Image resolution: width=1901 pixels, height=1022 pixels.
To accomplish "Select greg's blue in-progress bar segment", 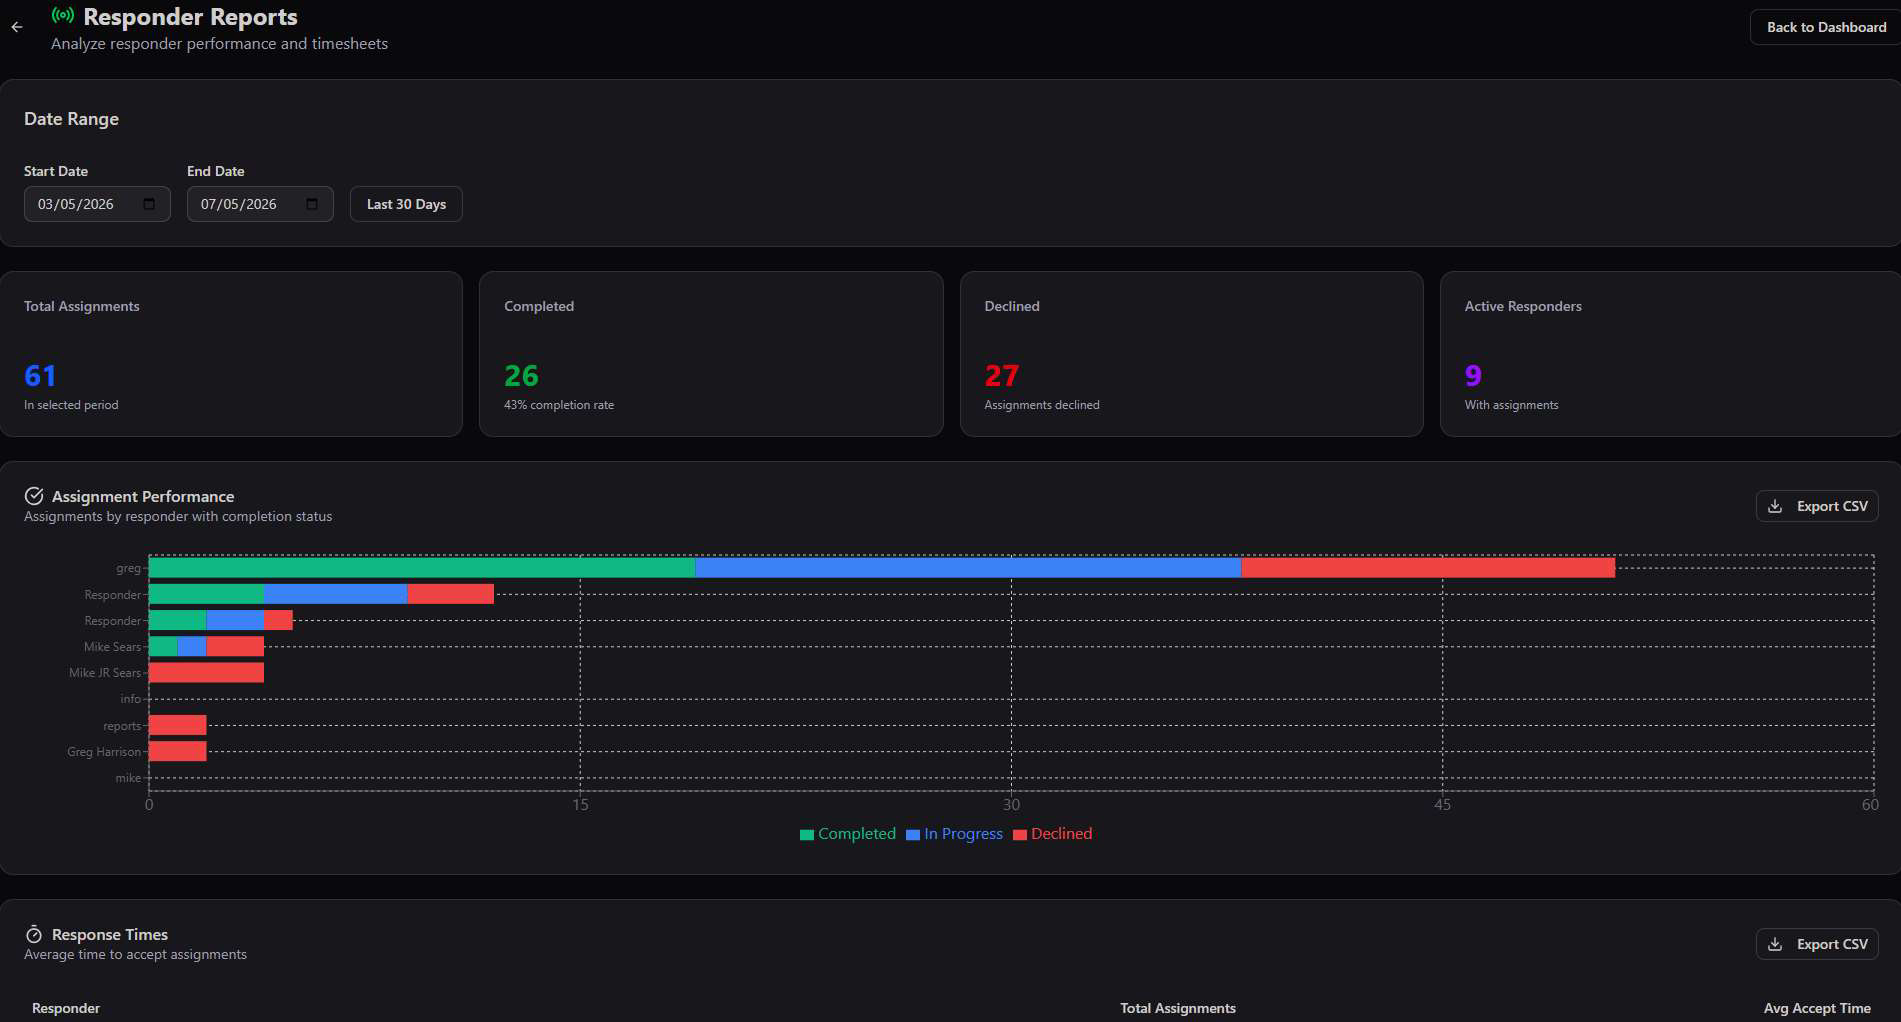I will (968, 567).
